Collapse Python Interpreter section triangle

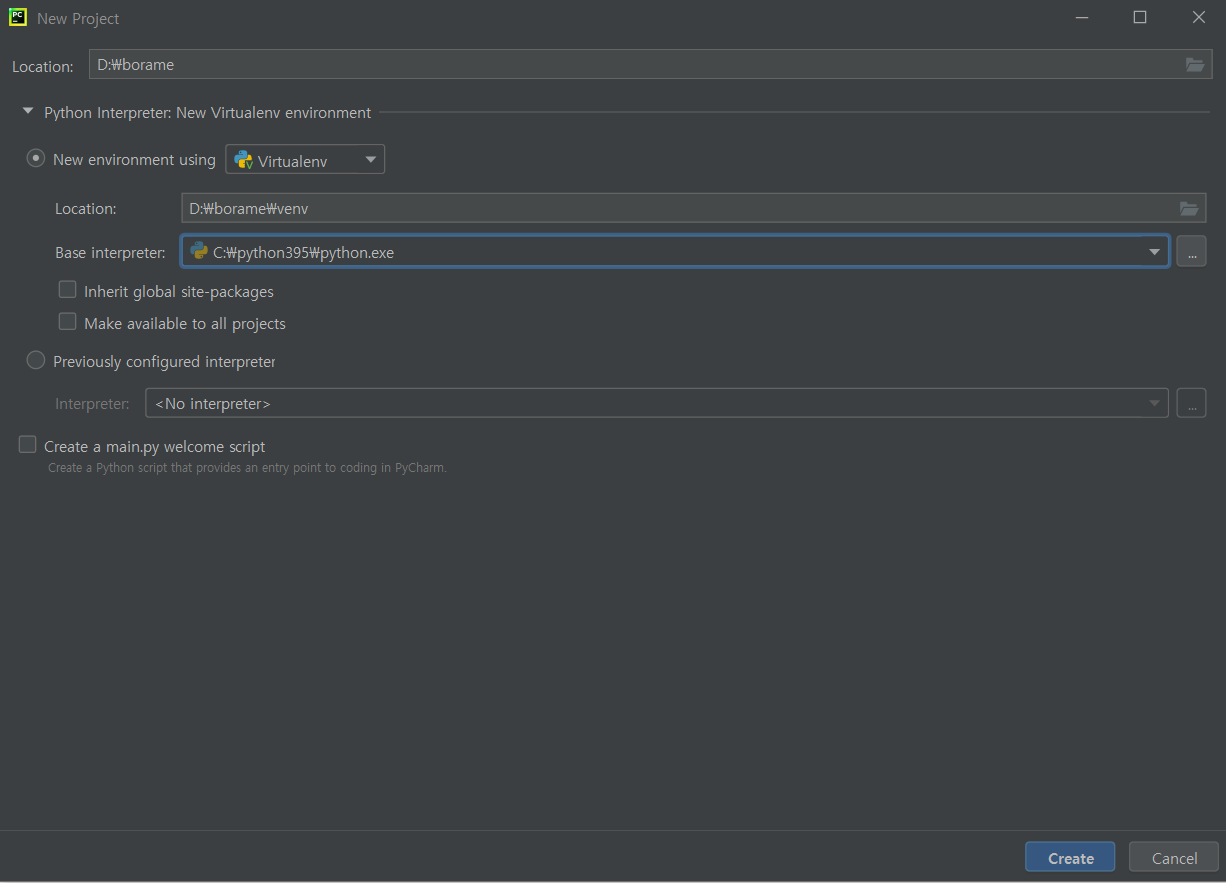pos(28,112)
